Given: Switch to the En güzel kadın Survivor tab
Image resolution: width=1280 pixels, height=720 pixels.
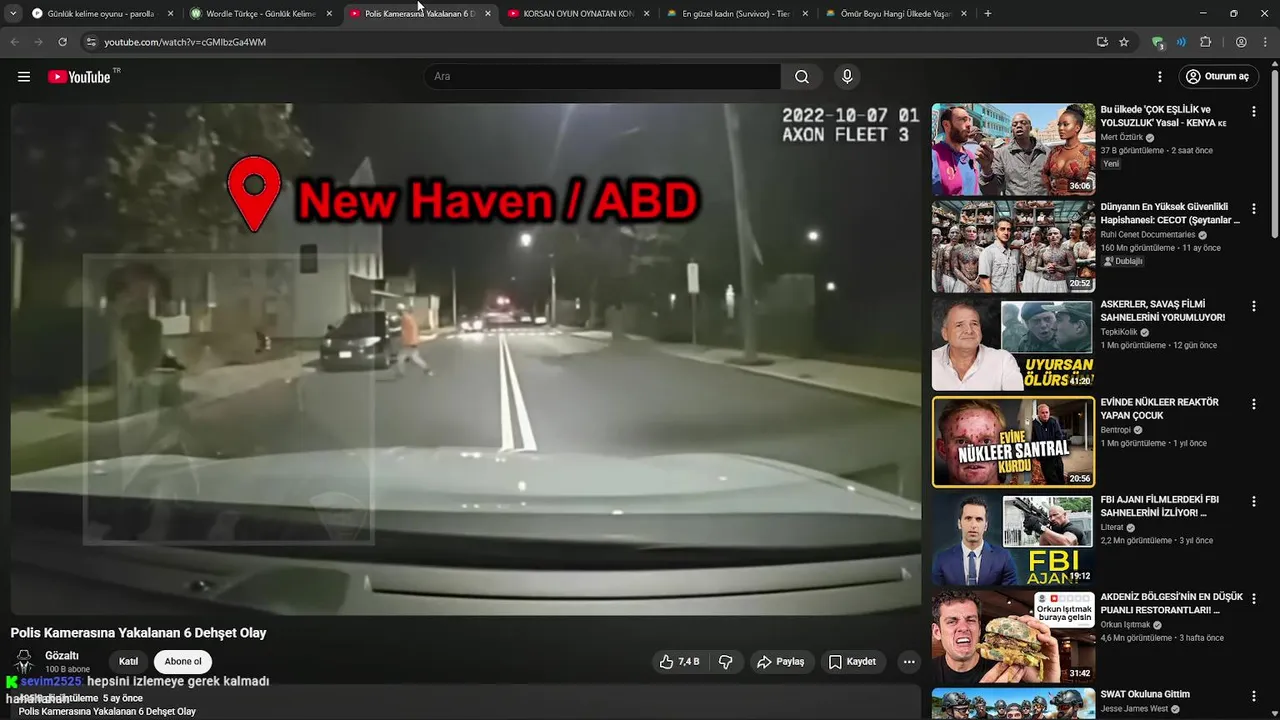Looking at the screenshot, I should coord(736,14).
